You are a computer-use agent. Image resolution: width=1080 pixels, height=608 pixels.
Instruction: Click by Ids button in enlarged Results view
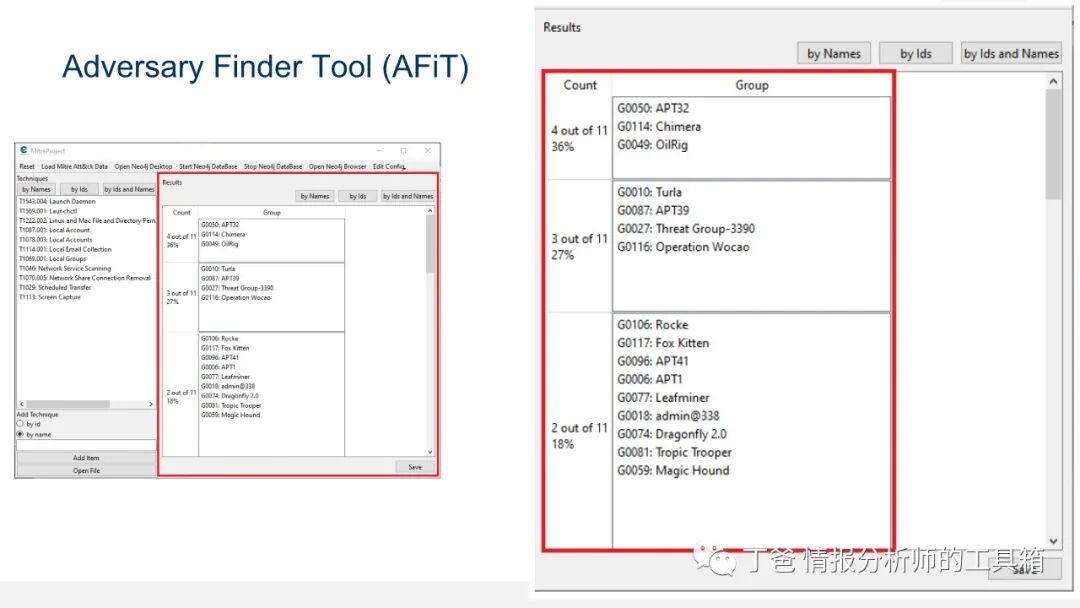click(x=915, y=54)
